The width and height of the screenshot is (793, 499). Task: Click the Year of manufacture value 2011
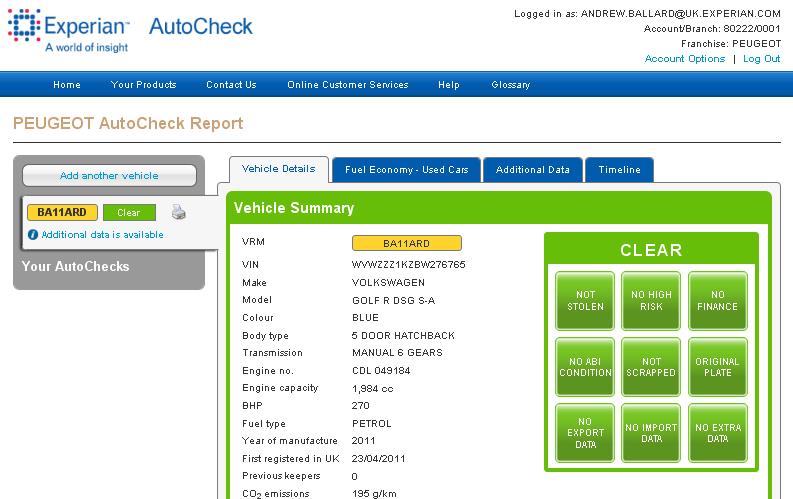pyautogui.click(x=364, y=440)
